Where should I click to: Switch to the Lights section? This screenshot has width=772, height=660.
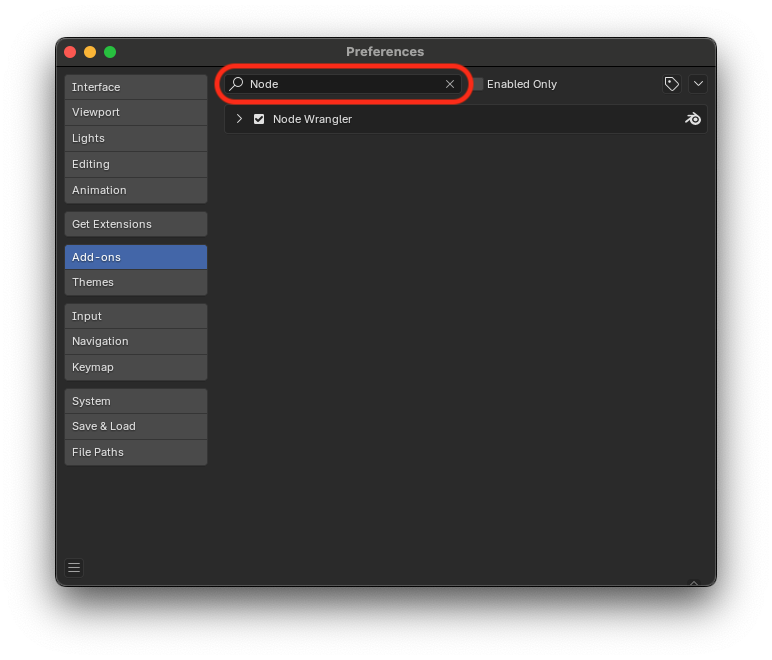click(x=136, y=138)
